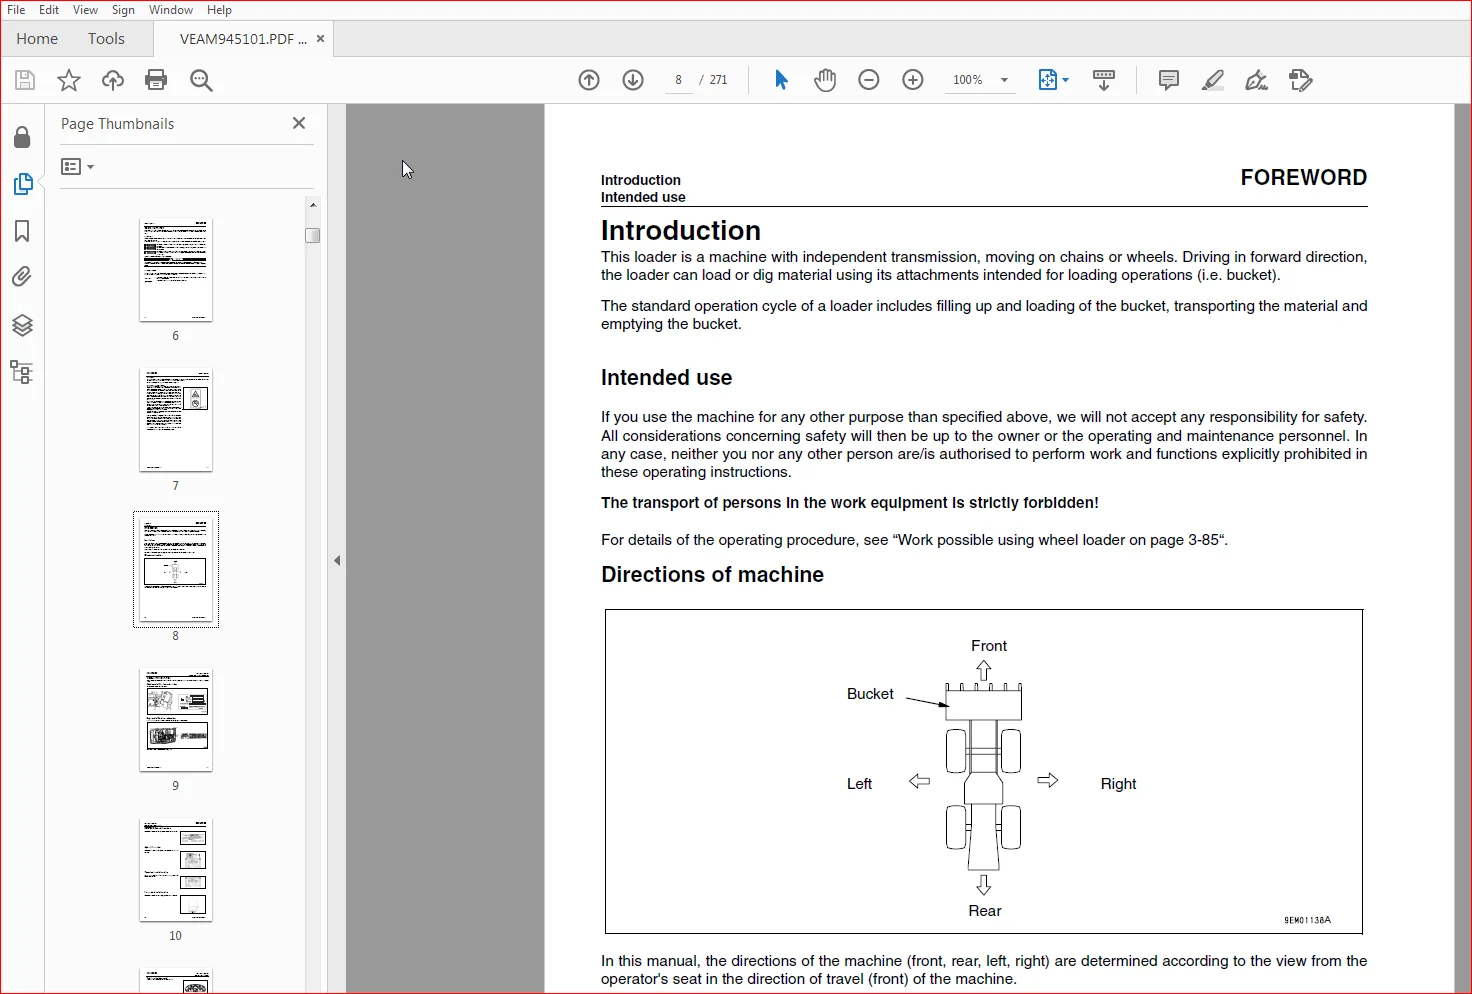Click the Introduction heading

pyautogui.click(x=681, y=231)
